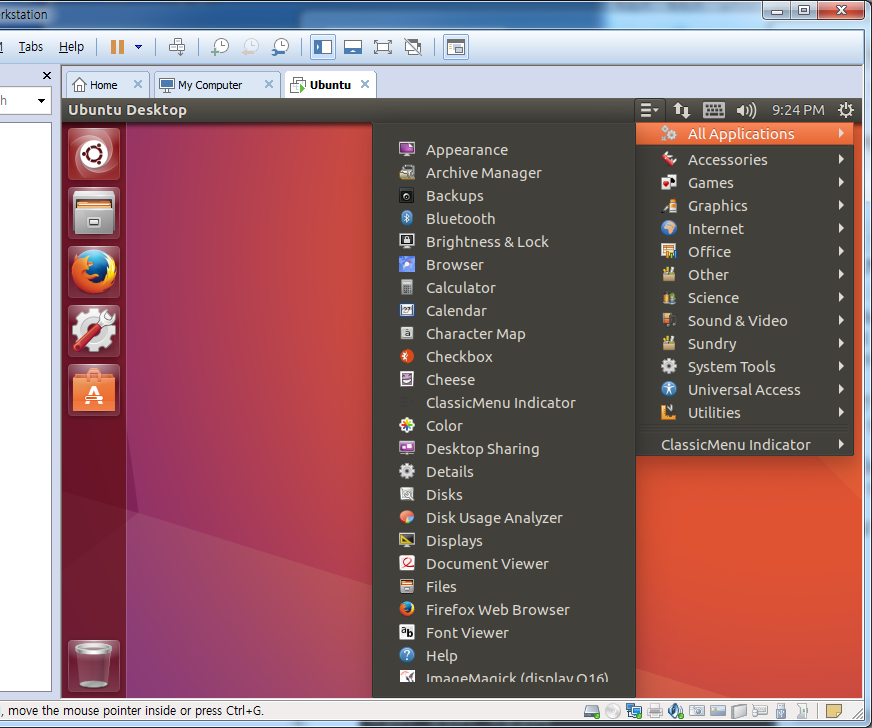Launch Firefox from the Unity launcher
The height and width of the screenshot is (728, 872).
[94, 272]
